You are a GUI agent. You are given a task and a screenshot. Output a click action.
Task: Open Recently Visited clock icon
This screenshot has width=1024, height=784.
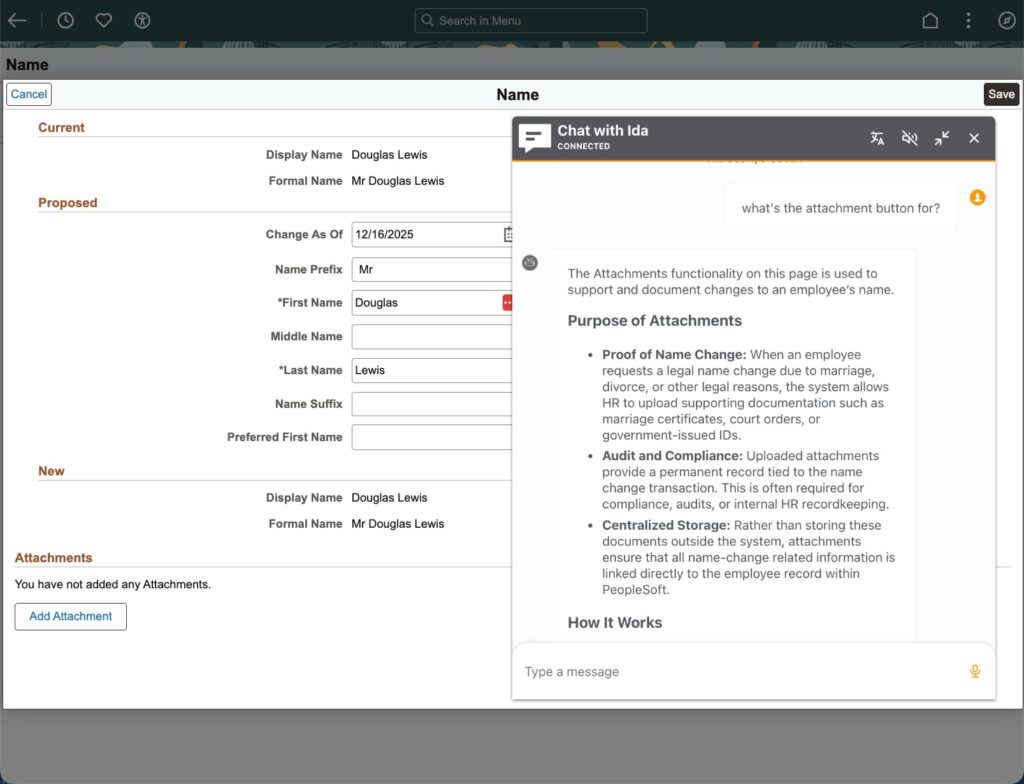[x=66, y=20]
